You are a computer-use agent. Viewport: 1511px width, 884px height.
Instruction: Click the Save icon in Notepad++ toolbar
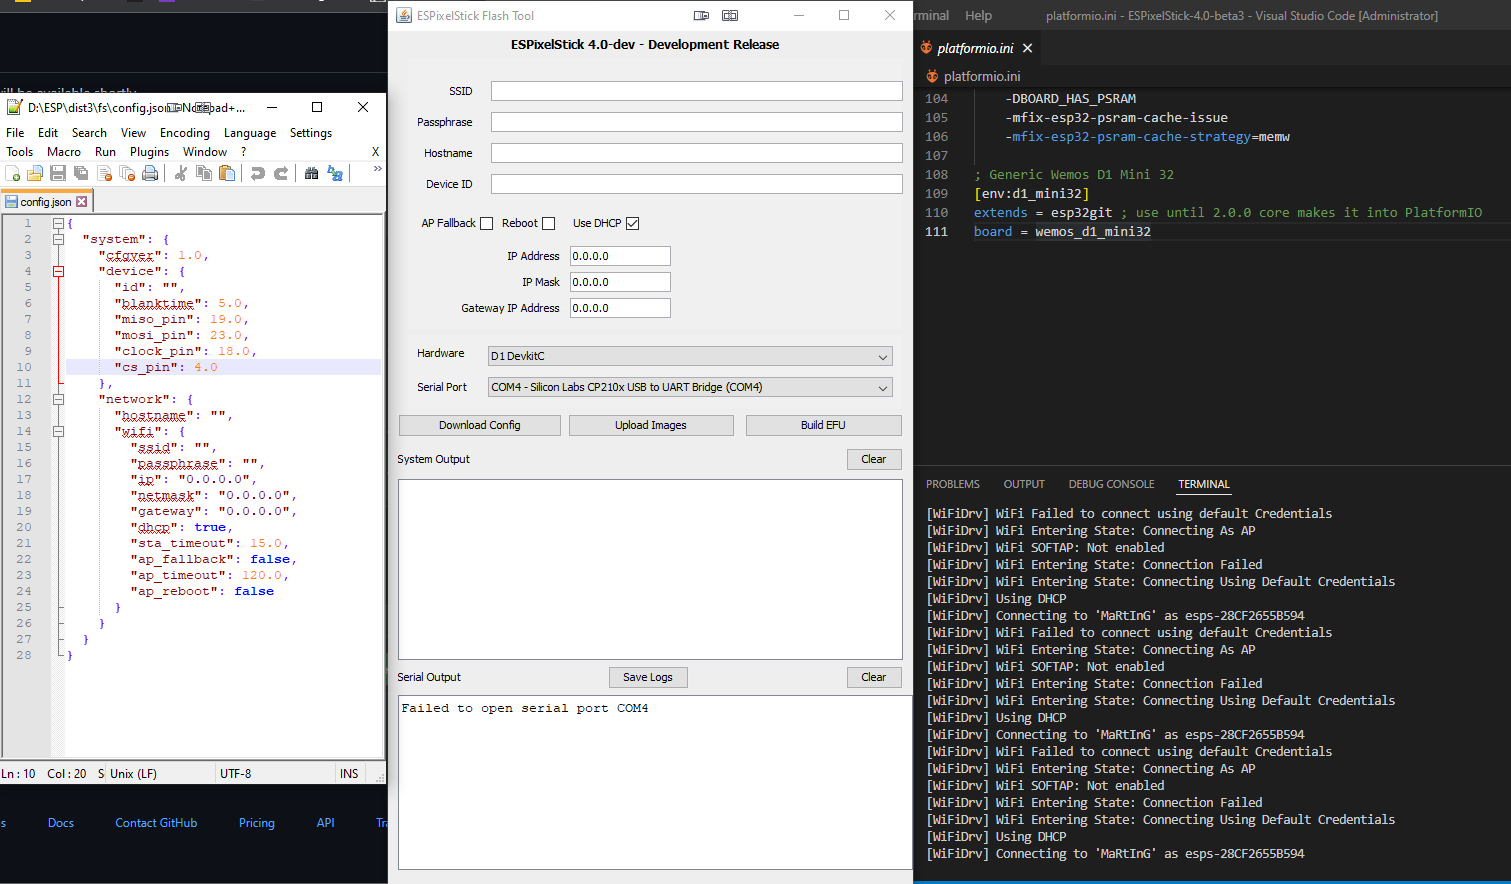pyautogui.click(x=58, y=173)
